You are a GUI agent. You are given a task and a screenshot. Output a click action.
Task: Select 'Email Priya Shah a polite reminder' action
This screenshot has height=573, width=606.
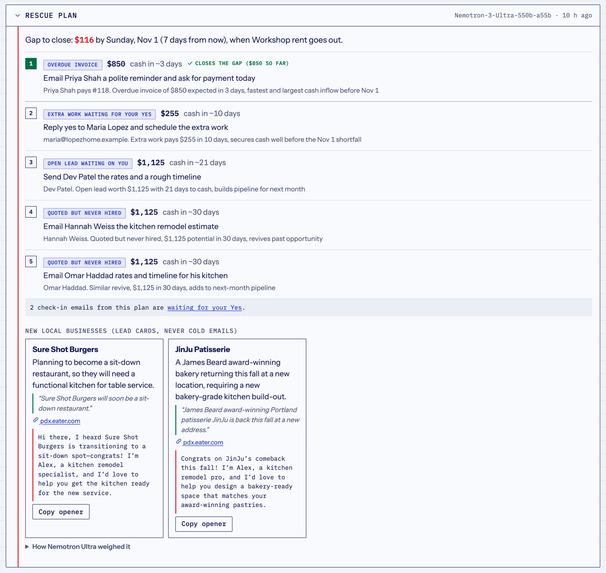tap(149, 78)
